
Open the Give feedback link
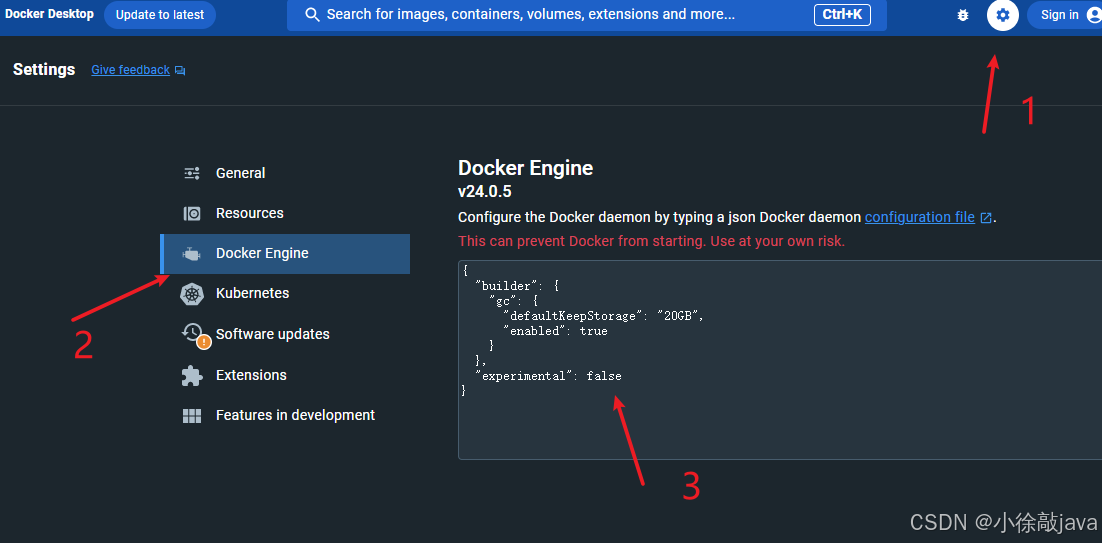coord(131,70)
